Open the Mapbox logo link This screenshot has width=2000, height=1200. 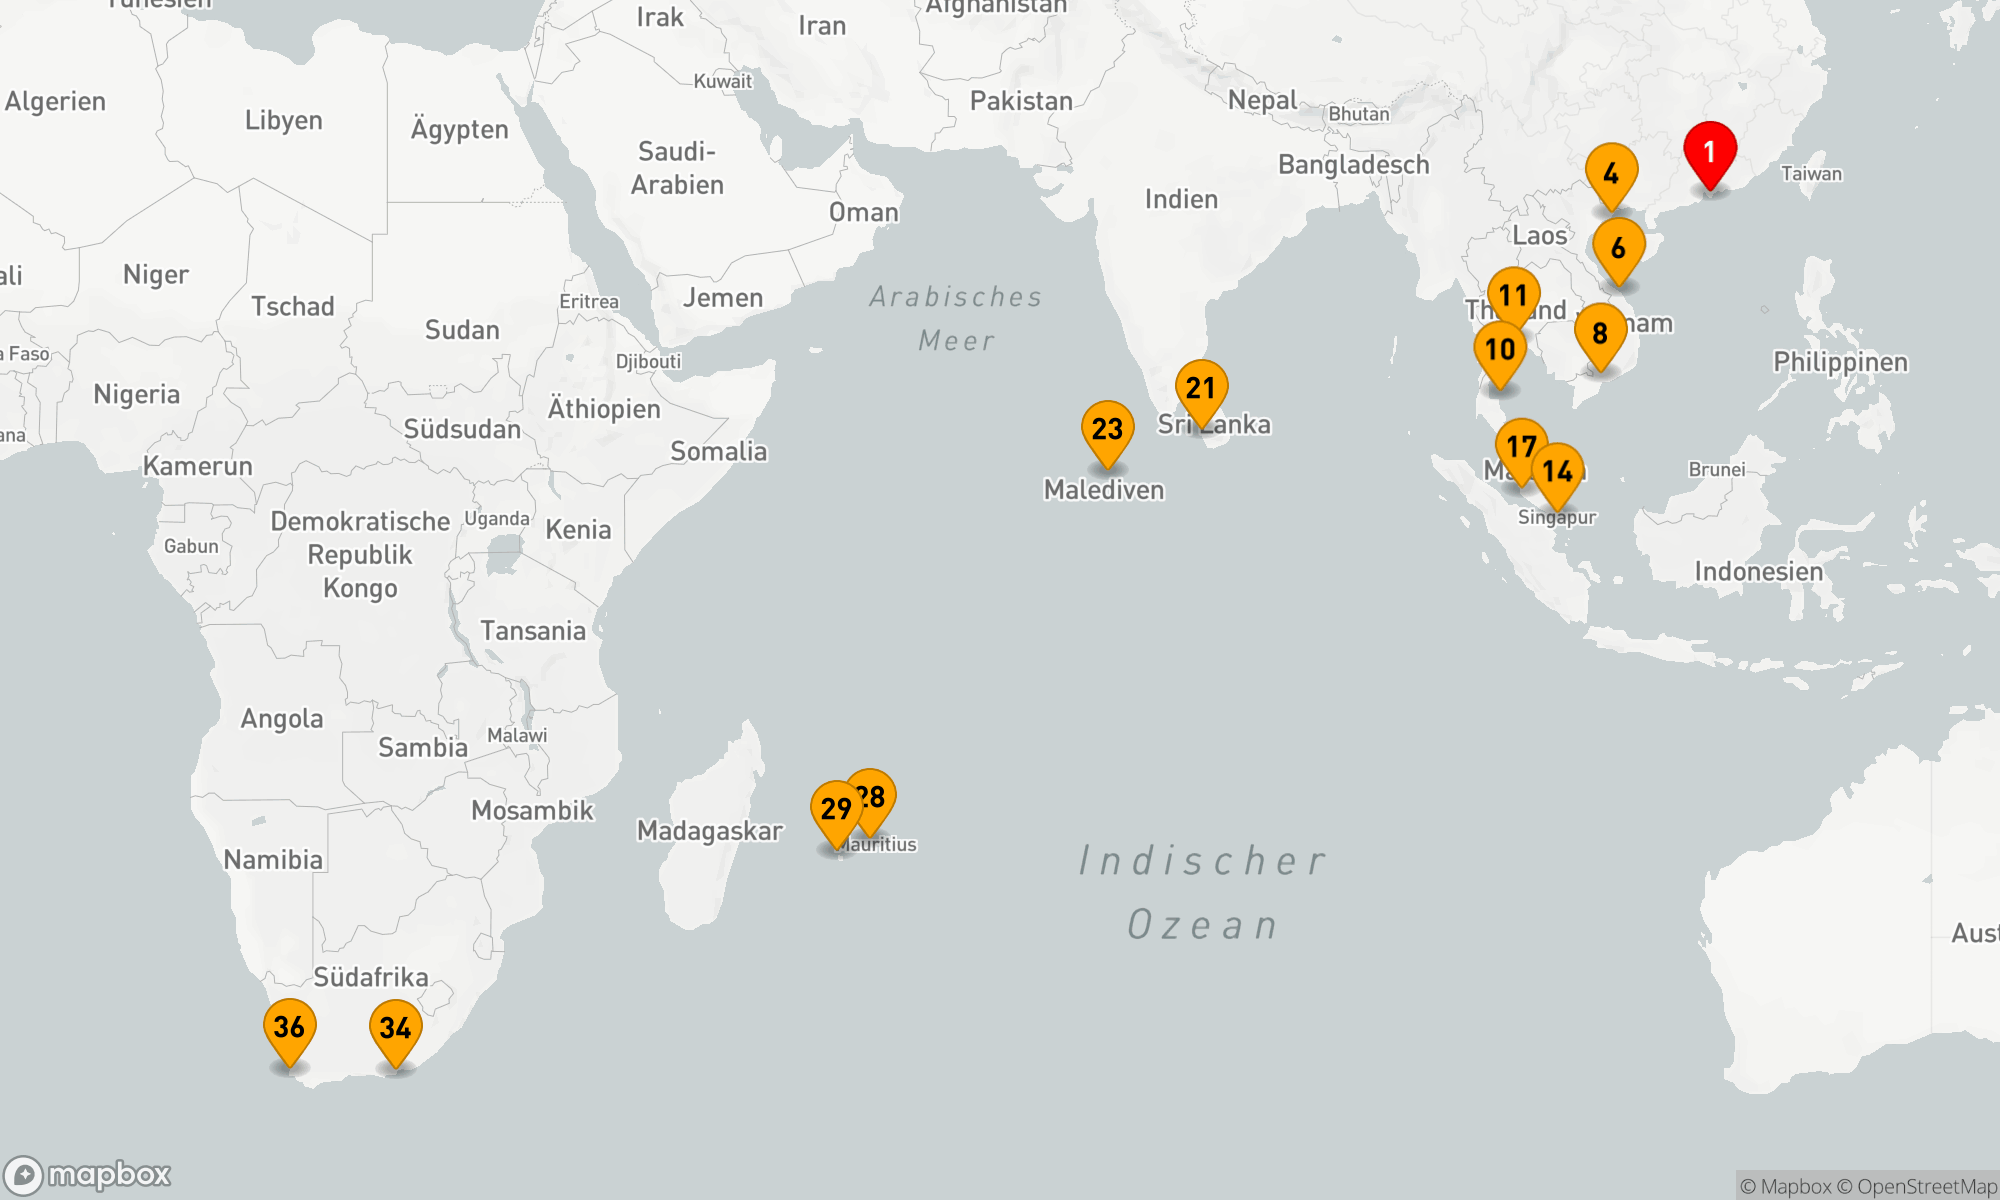pyautogui.click(x=88, y=1174)
